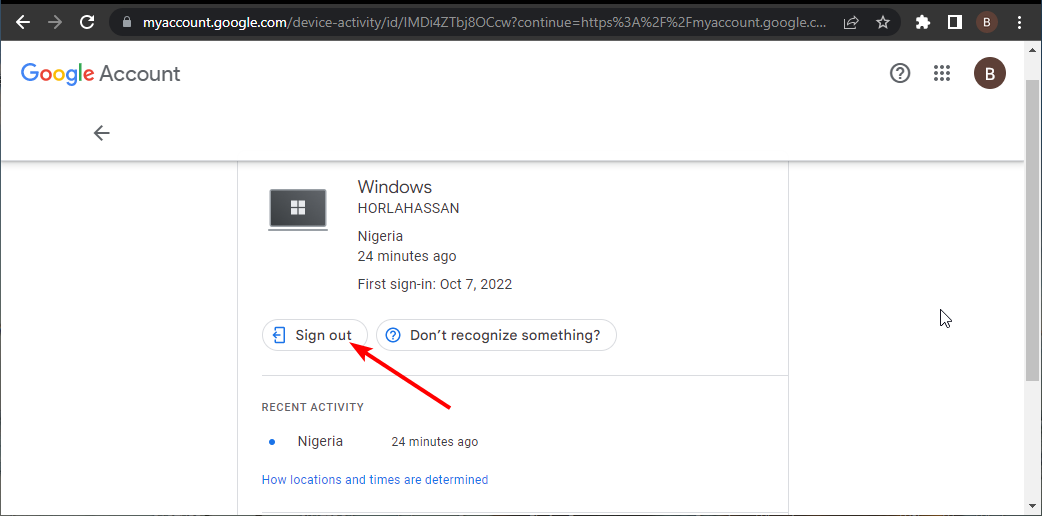Click the Chrome profile button in toolbar

[987, 21]
